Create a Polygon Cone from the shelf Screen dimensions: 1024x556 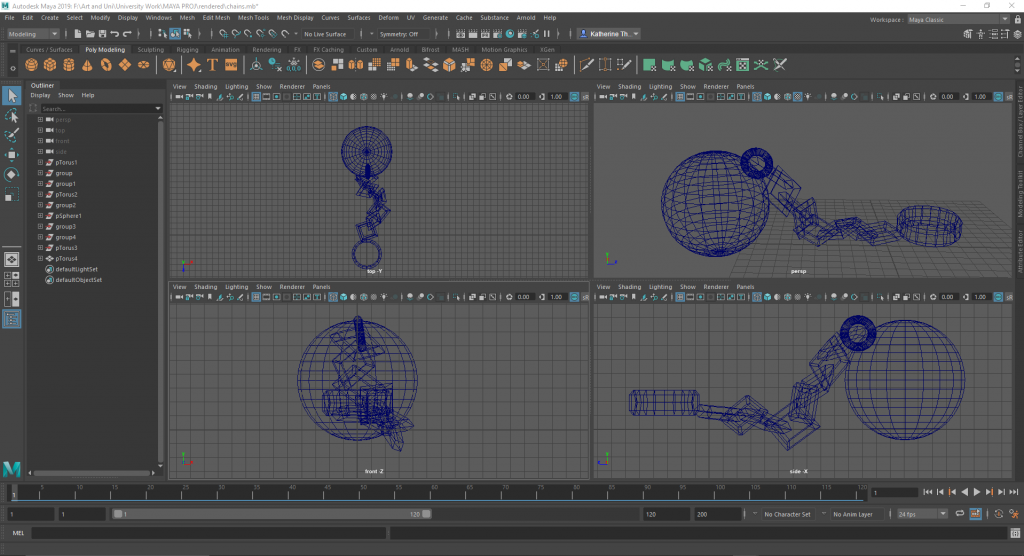(x=88, y=65)
